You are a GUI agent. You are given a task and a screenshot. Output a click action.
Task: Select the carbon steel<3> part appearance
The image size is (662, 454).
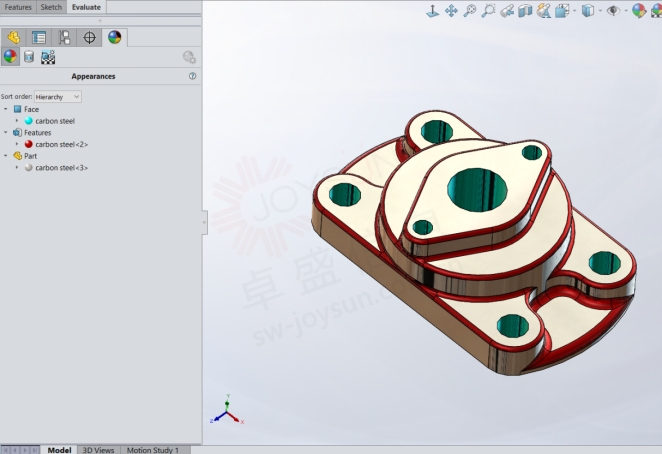60,167
